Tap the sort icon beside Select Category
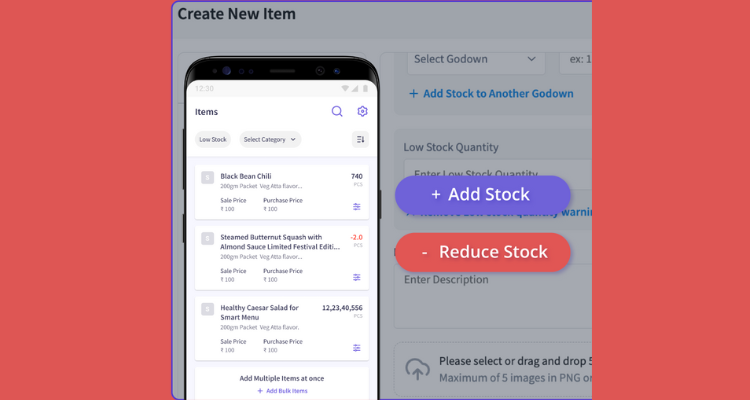 tap(360, 139)
